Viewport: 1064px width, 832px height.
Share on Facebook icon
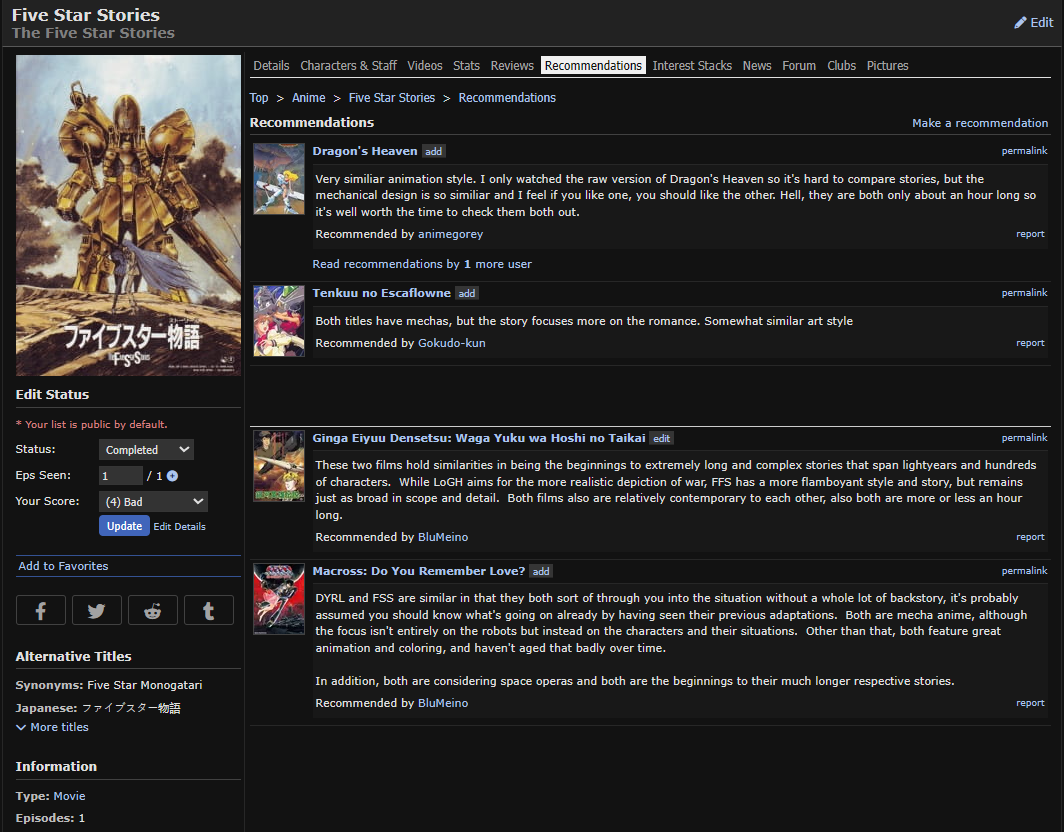click(41, 610)
